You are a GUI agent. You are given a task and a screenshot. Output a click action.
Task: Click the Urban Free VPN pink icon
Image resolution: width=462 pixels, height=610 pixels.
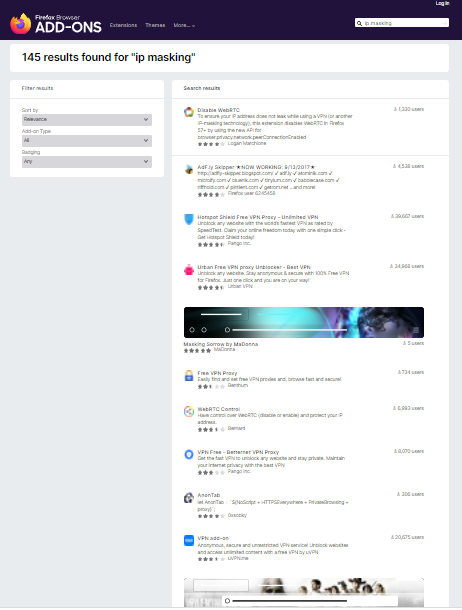pyautogui.click(x=189, y=269)
